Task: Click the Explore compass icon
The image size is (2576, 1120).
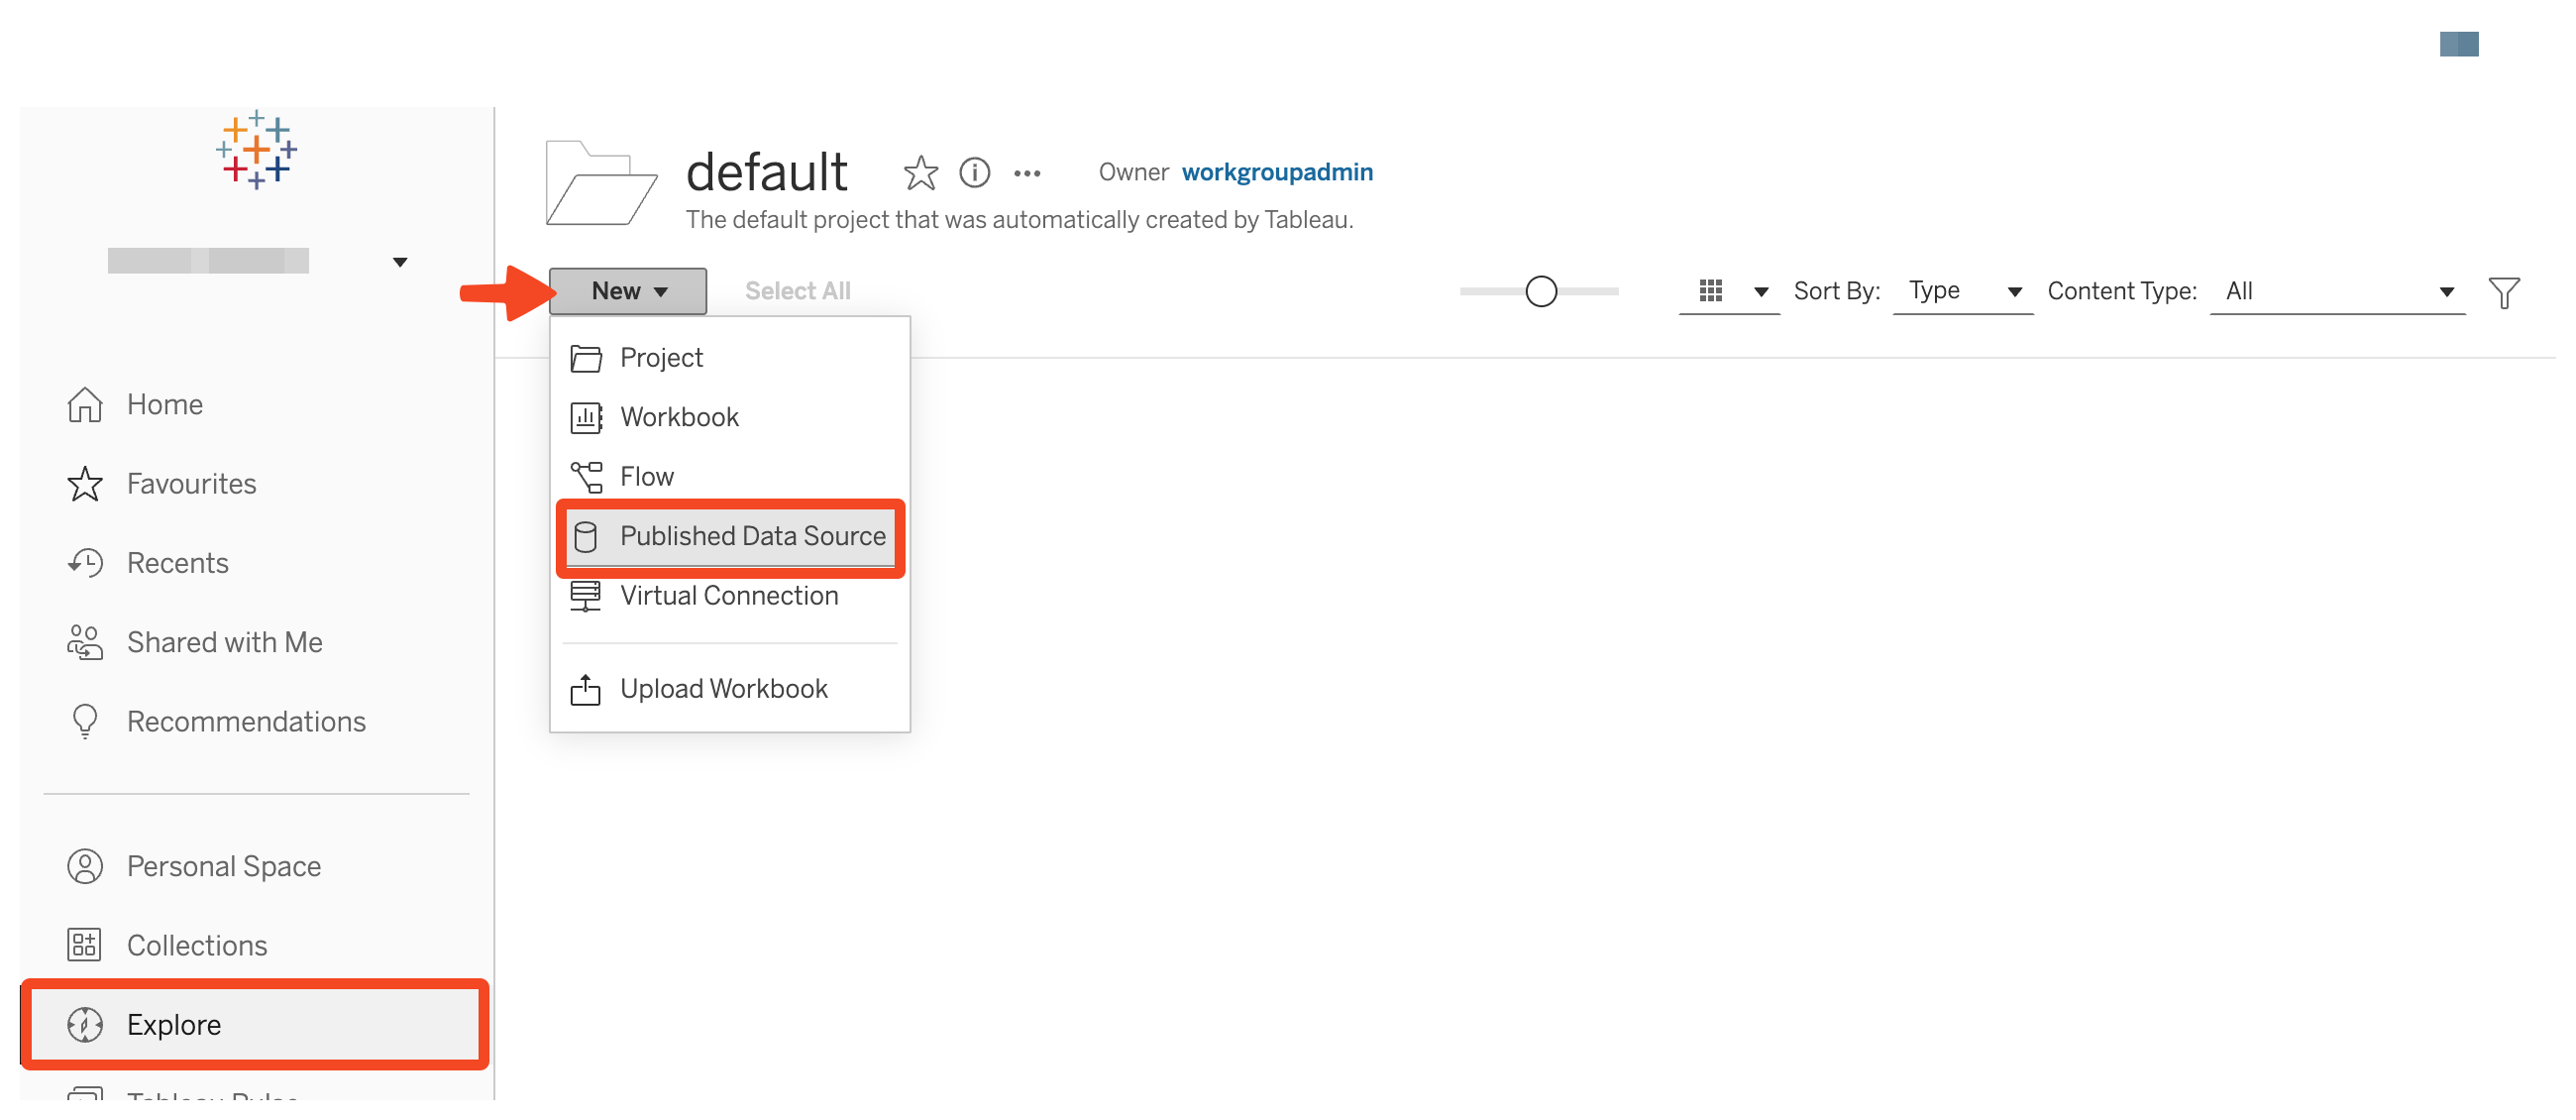Action: tap(85, 1025)
